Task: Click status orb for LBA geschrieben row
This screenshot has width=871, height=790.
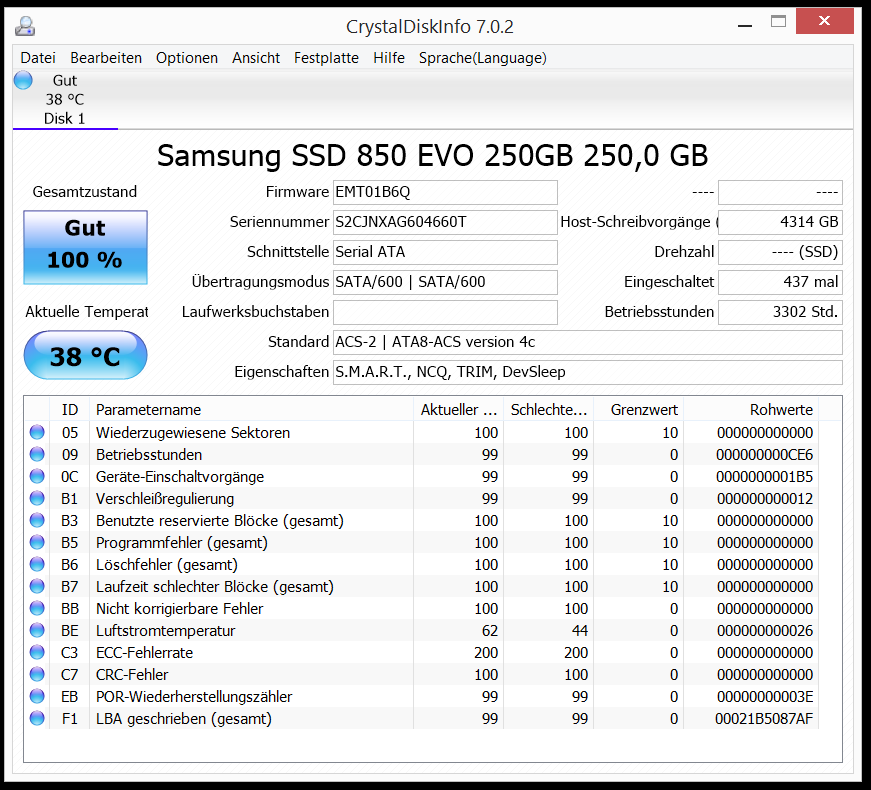Action: point(37,718)
